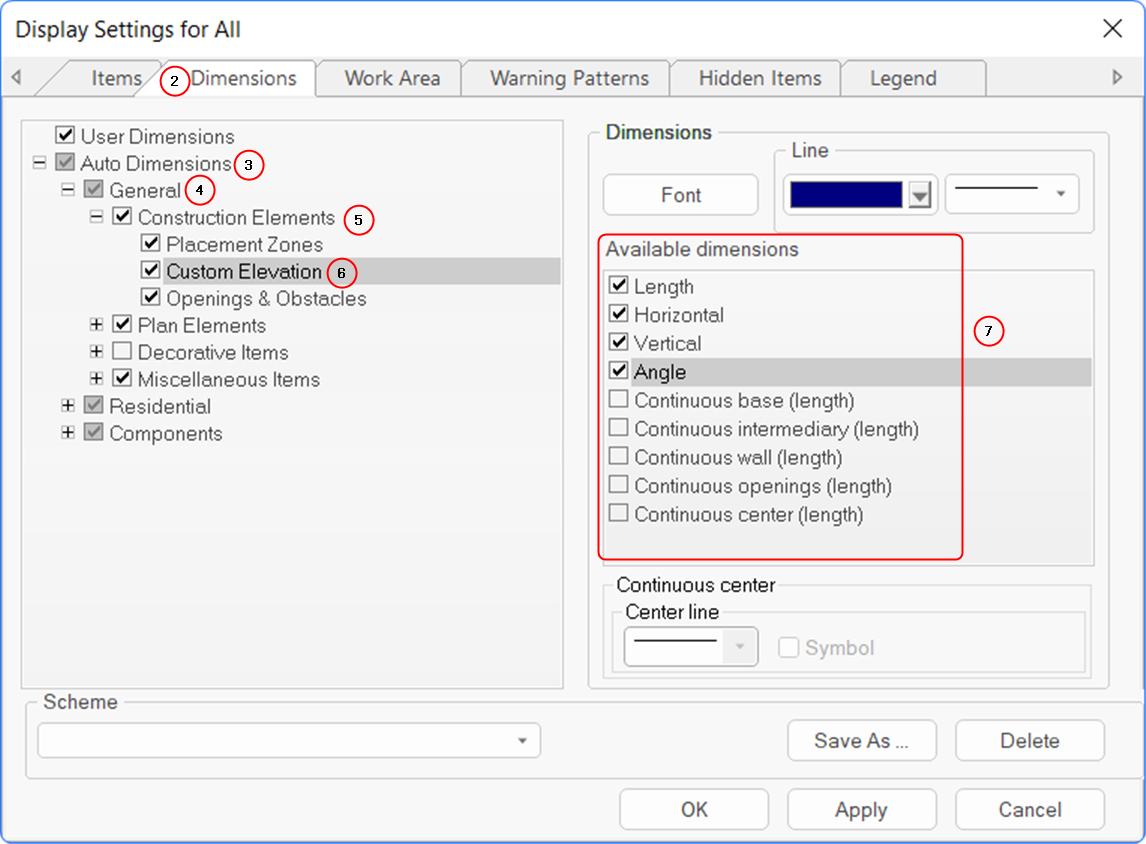
Task: Enable Continuous openings (length)
Action: click(618, 484)
